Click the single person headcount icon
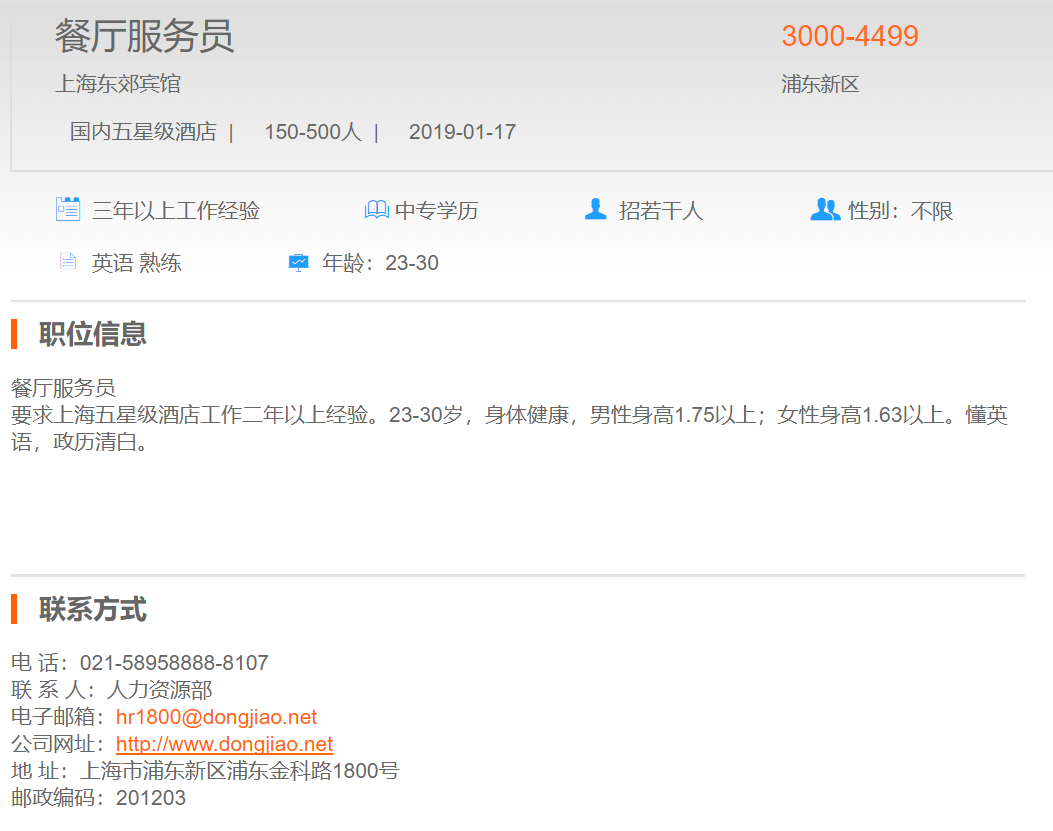 pyautogui.click(x=595, y=210)
